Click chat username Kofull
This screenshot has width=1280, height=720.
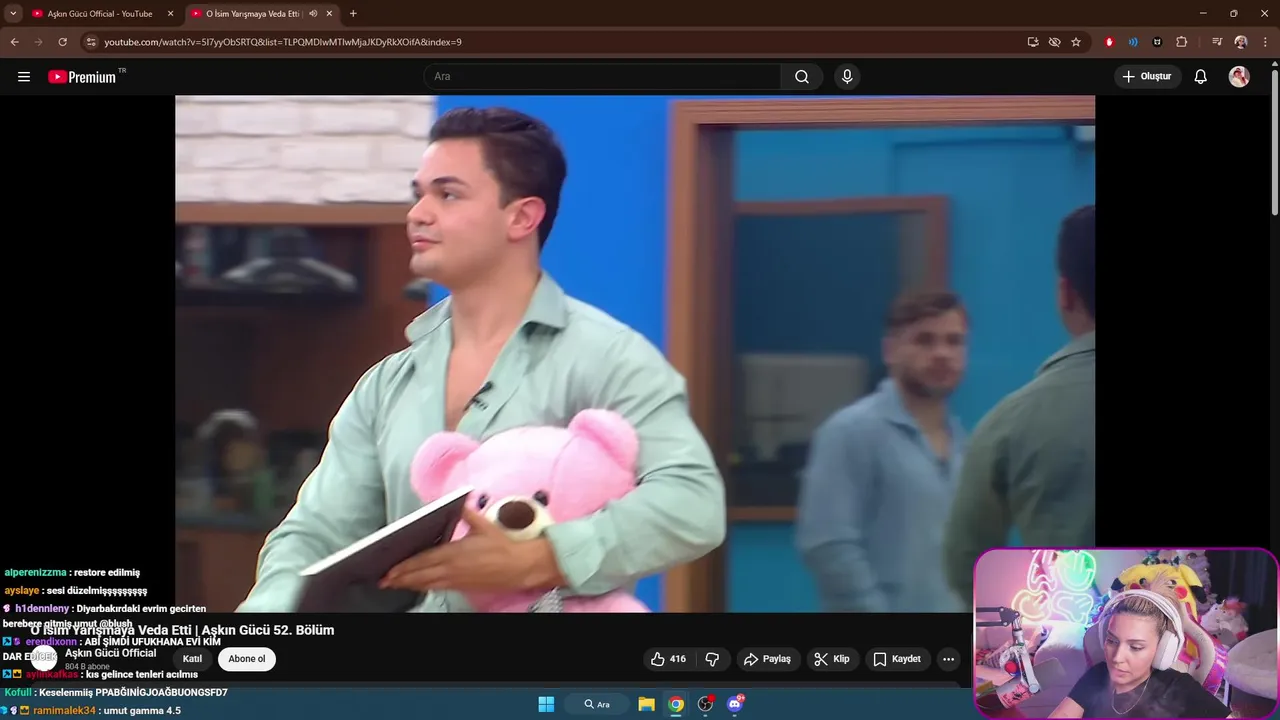point(18,693)
